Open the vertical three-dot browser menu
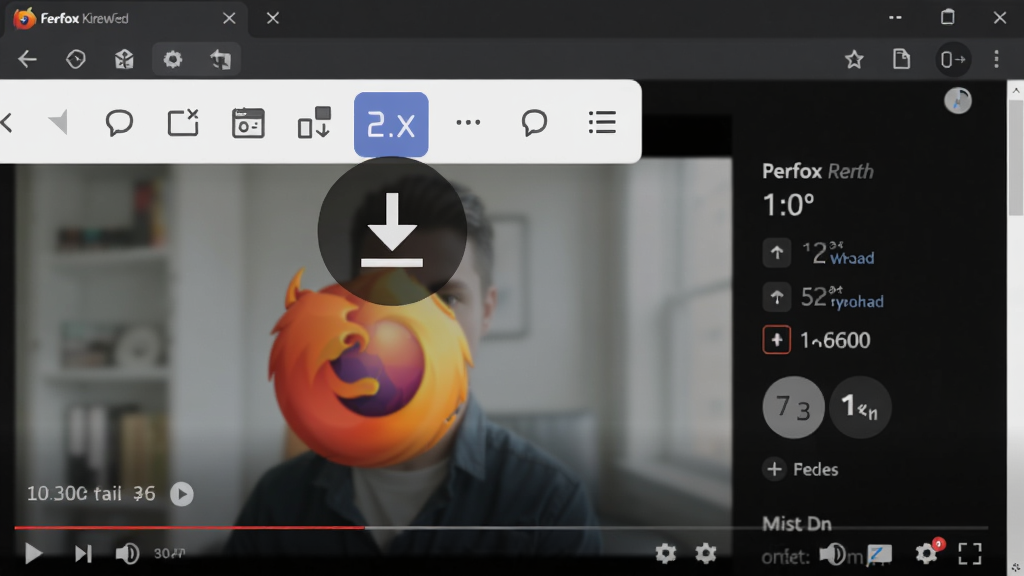Viewport: 1024px width, 576px height. (996, 59)
